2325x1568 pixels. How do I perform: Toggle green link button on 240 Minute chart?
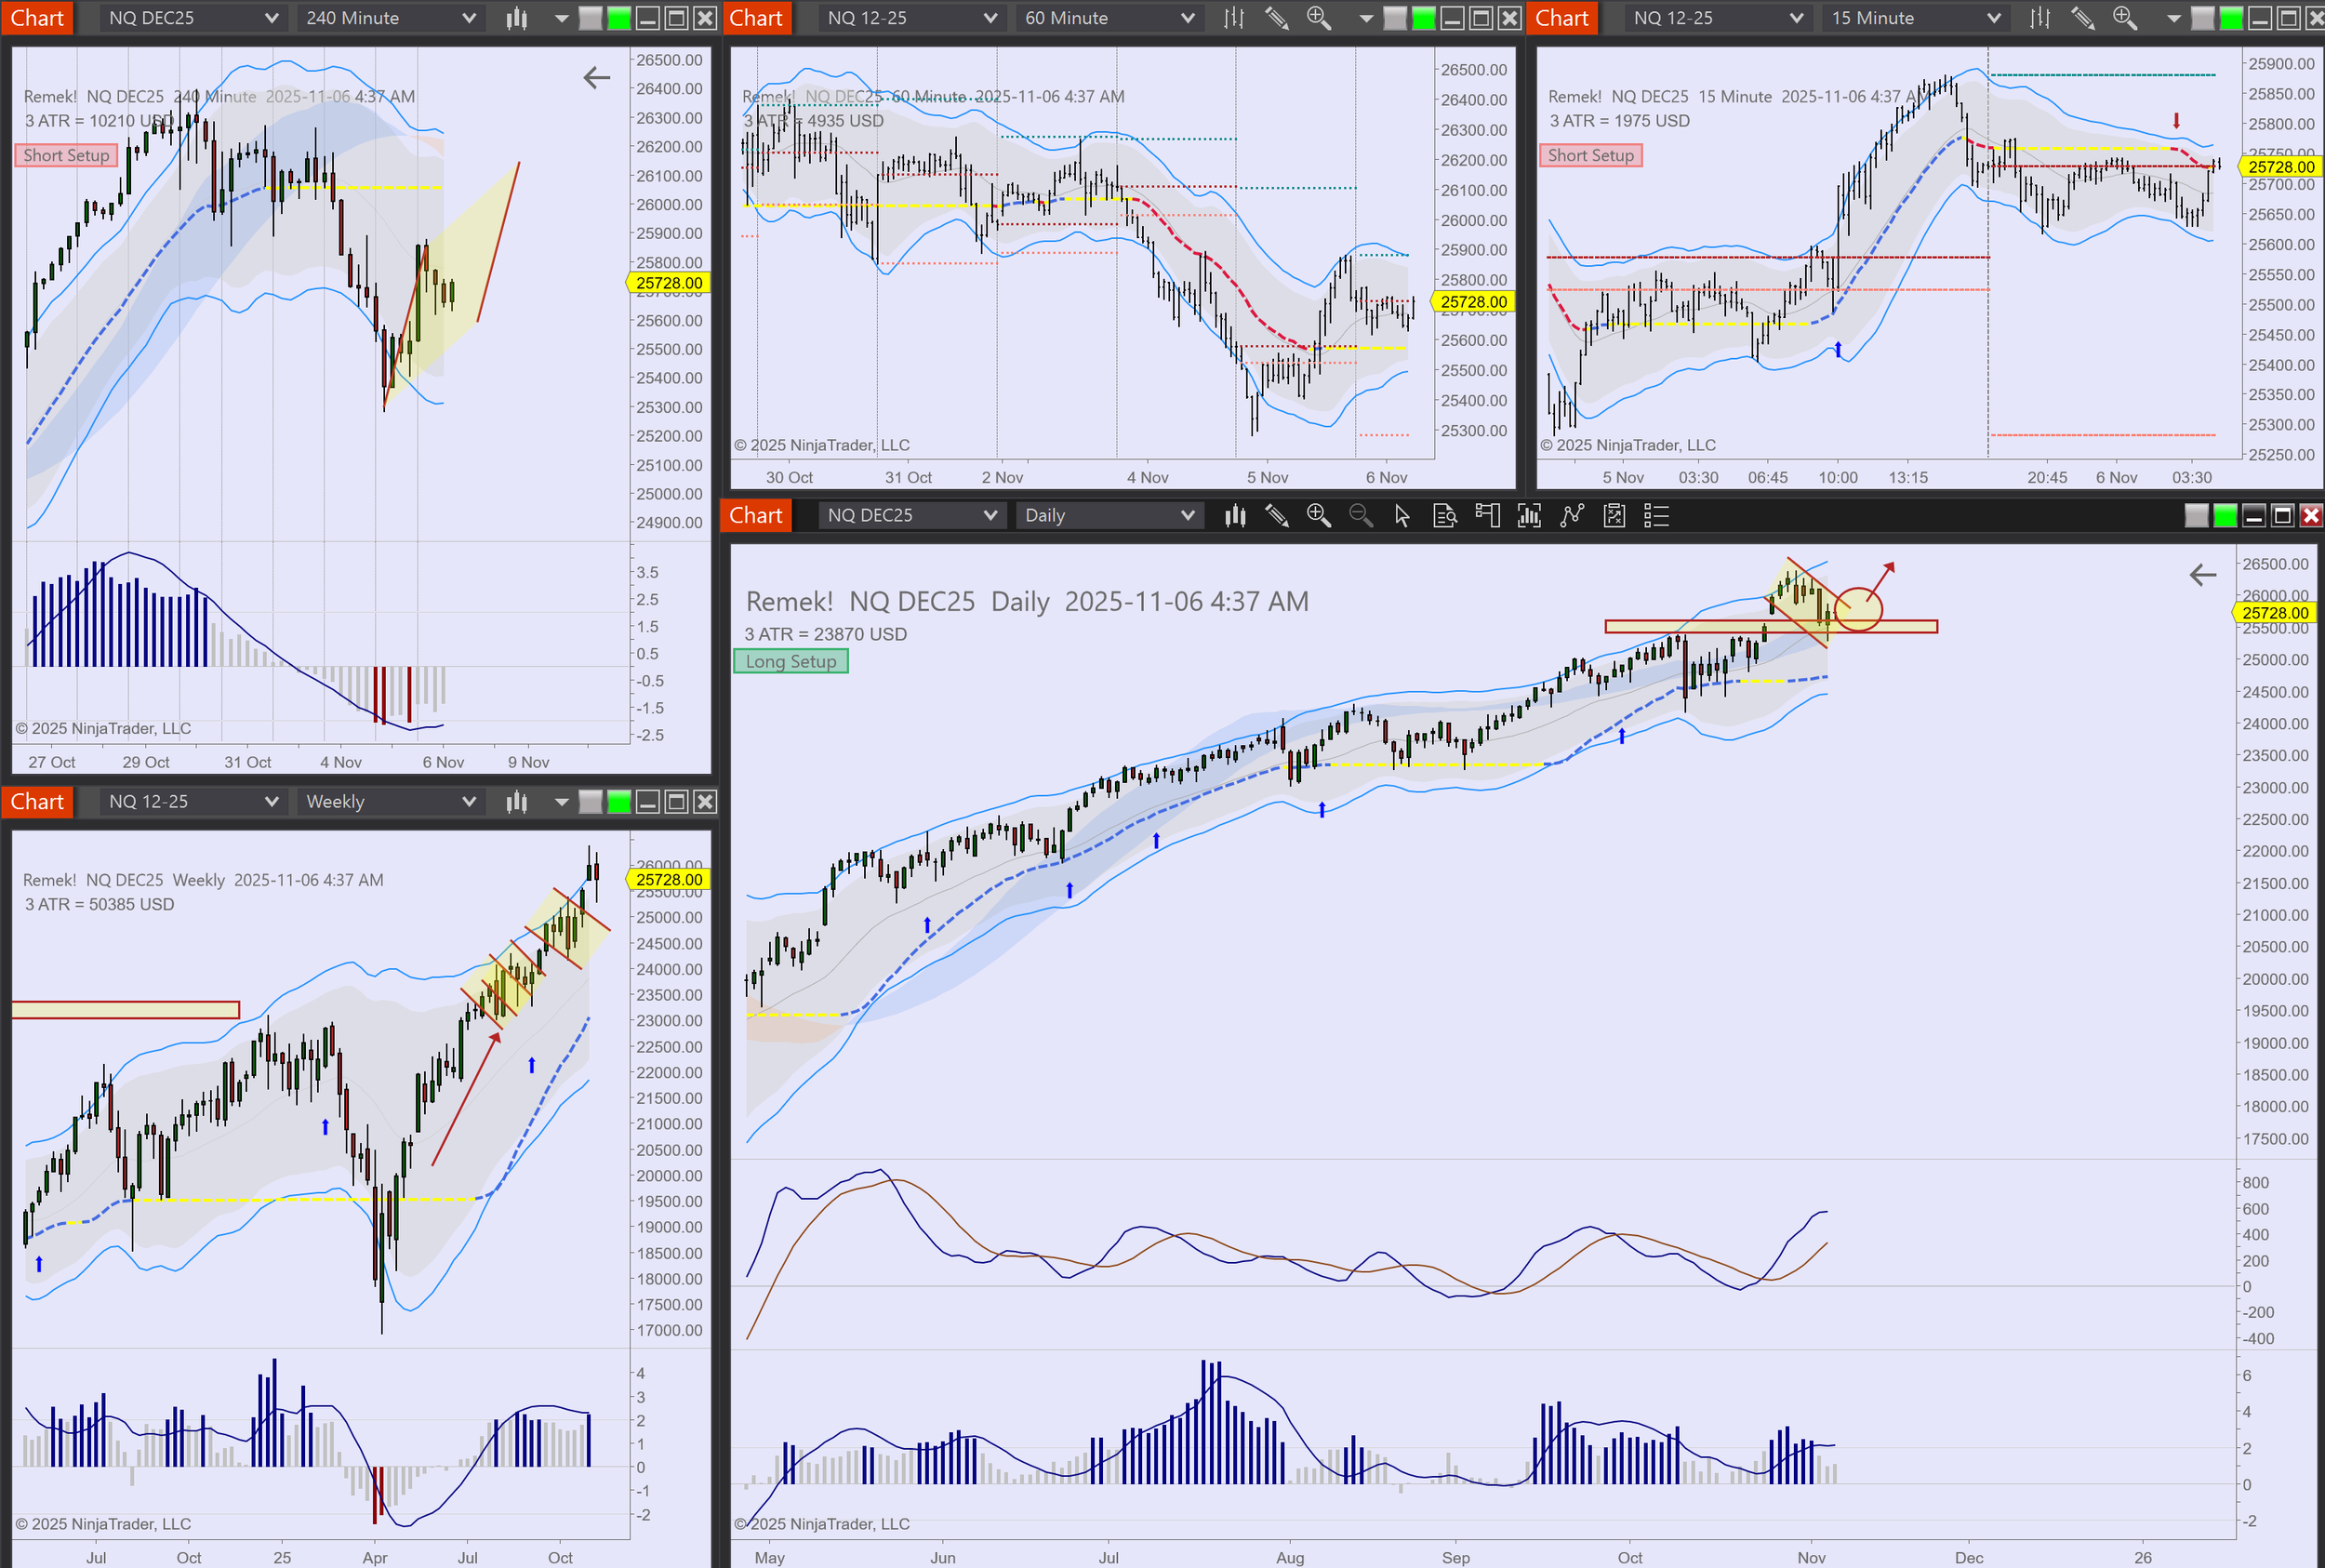tap(619, 18)
